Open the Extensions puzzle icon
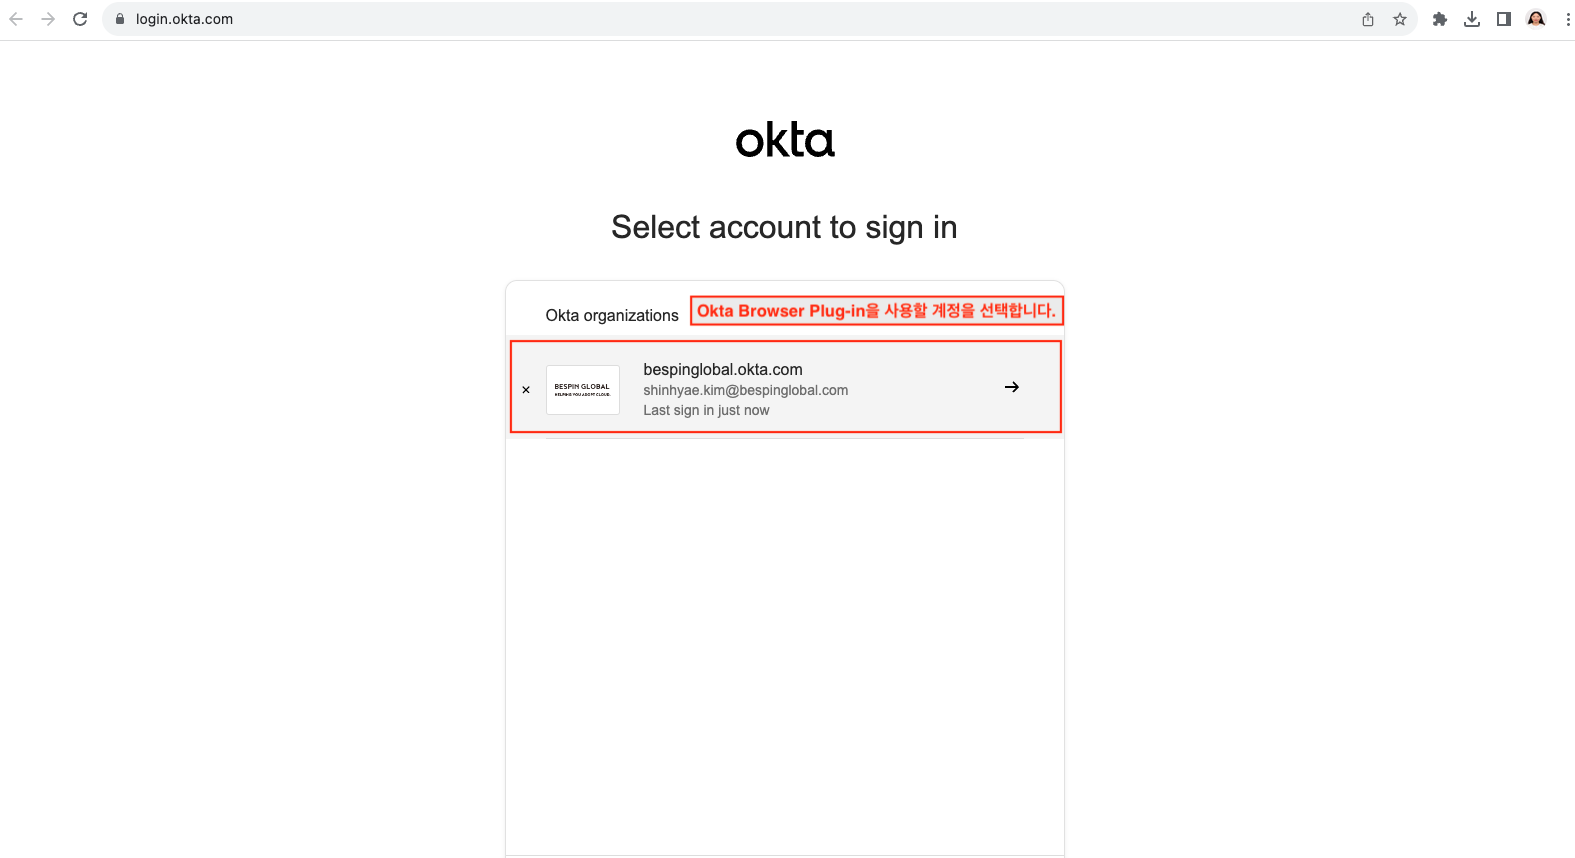Image resolution: width=1575 pixels, height=858 pixels. coord(1440,19)
